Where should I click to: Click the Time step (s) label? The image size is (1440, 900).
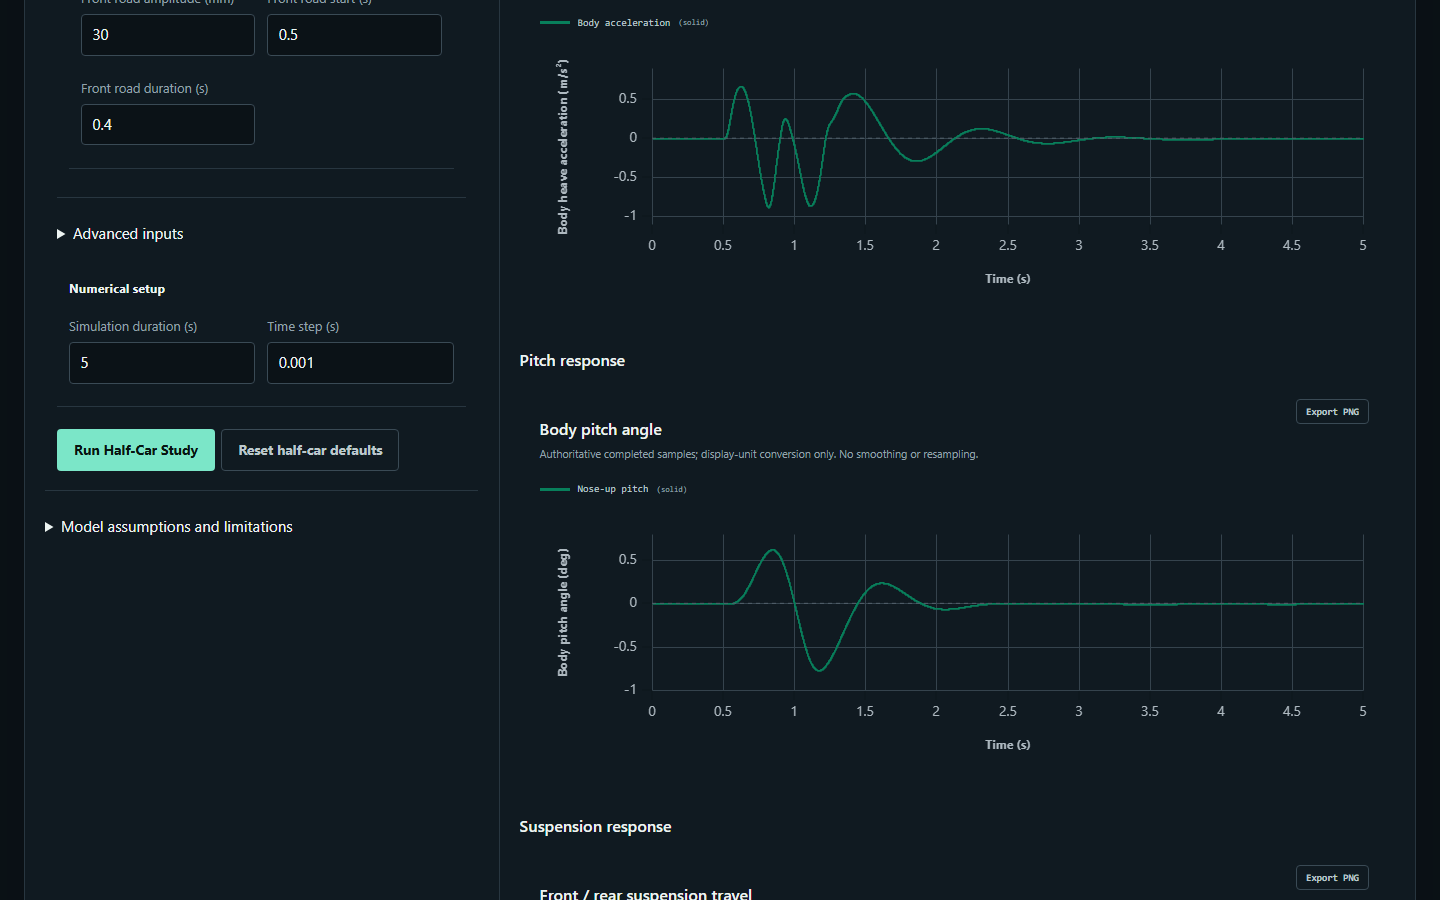[303, 327]
